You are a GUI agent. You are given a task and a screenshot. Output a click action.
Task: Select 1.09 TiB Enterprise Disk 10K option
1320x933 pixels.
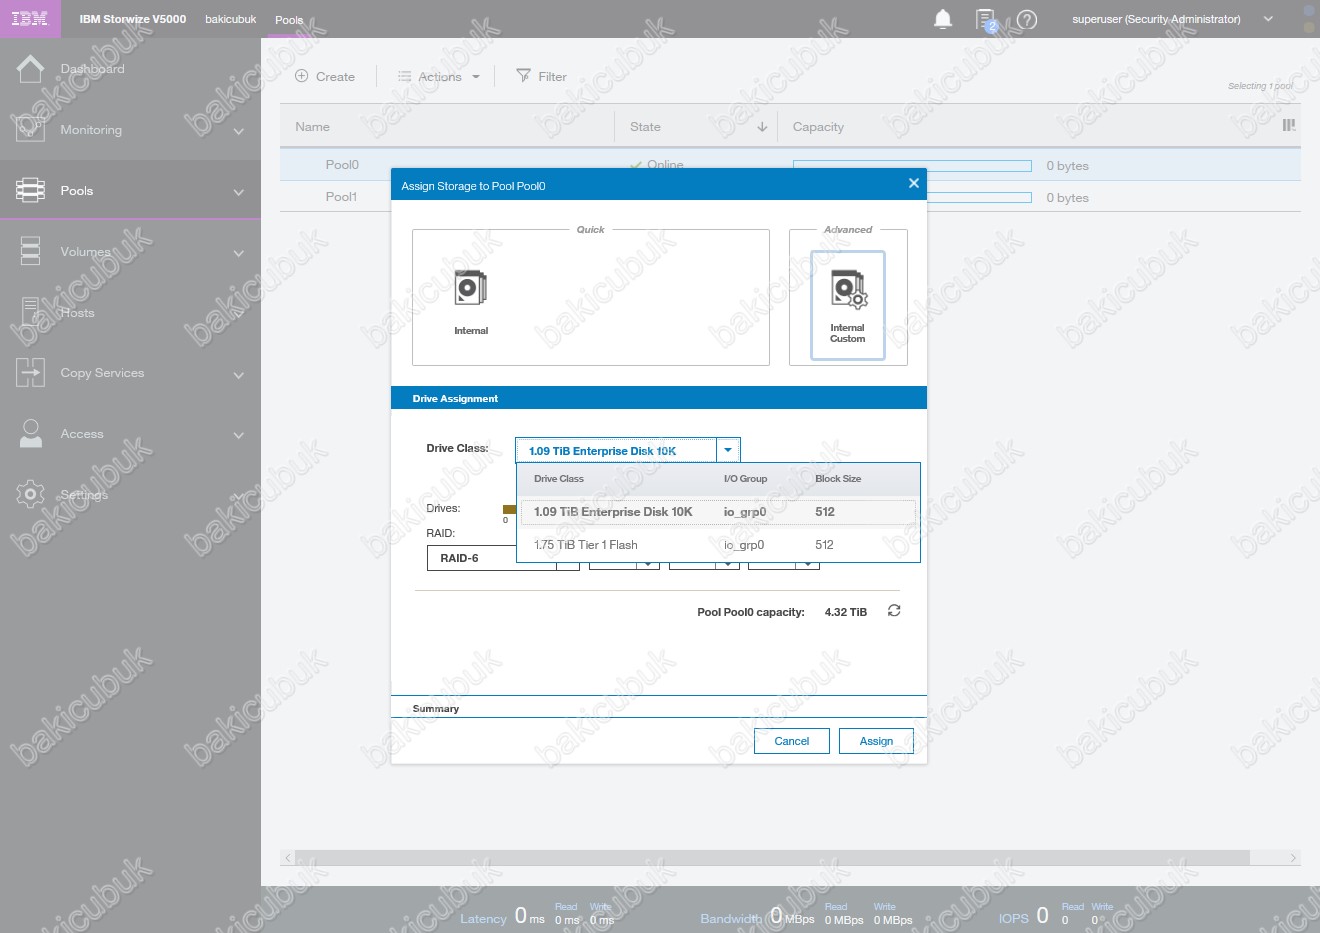click(613, 512)
